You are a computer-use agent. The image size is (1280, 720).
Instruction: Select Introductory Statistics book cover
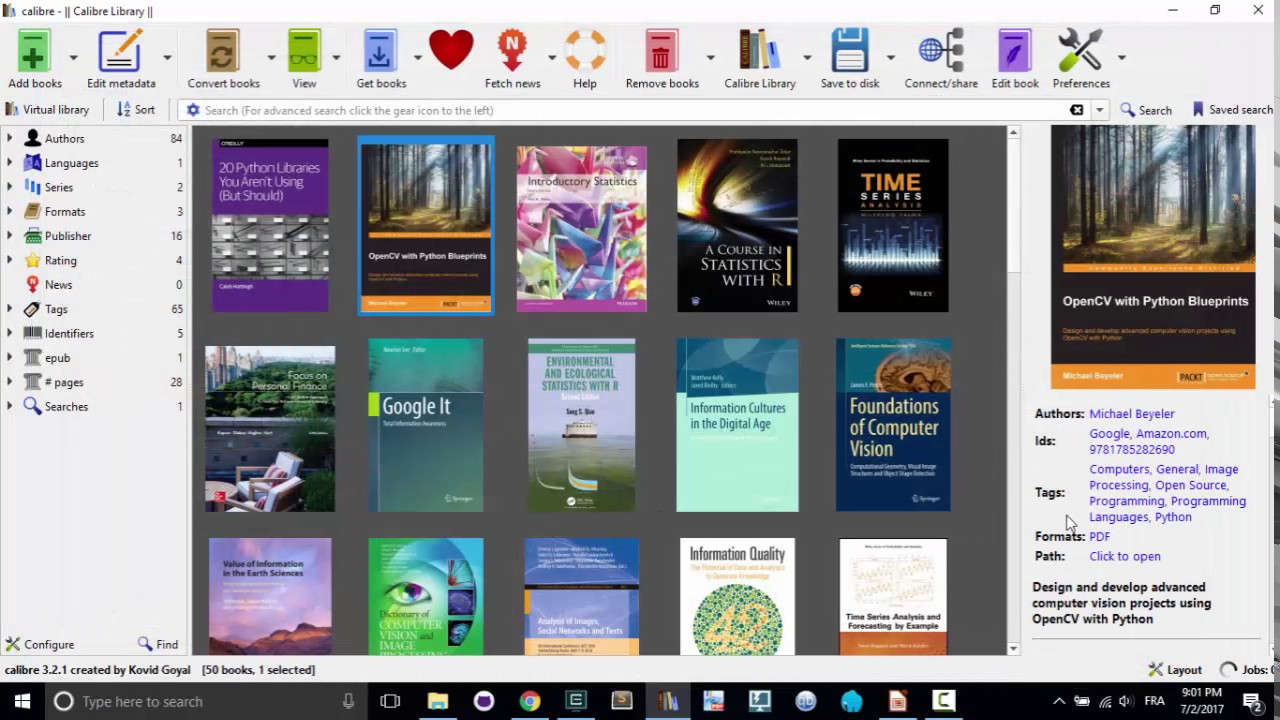point(581,229)
